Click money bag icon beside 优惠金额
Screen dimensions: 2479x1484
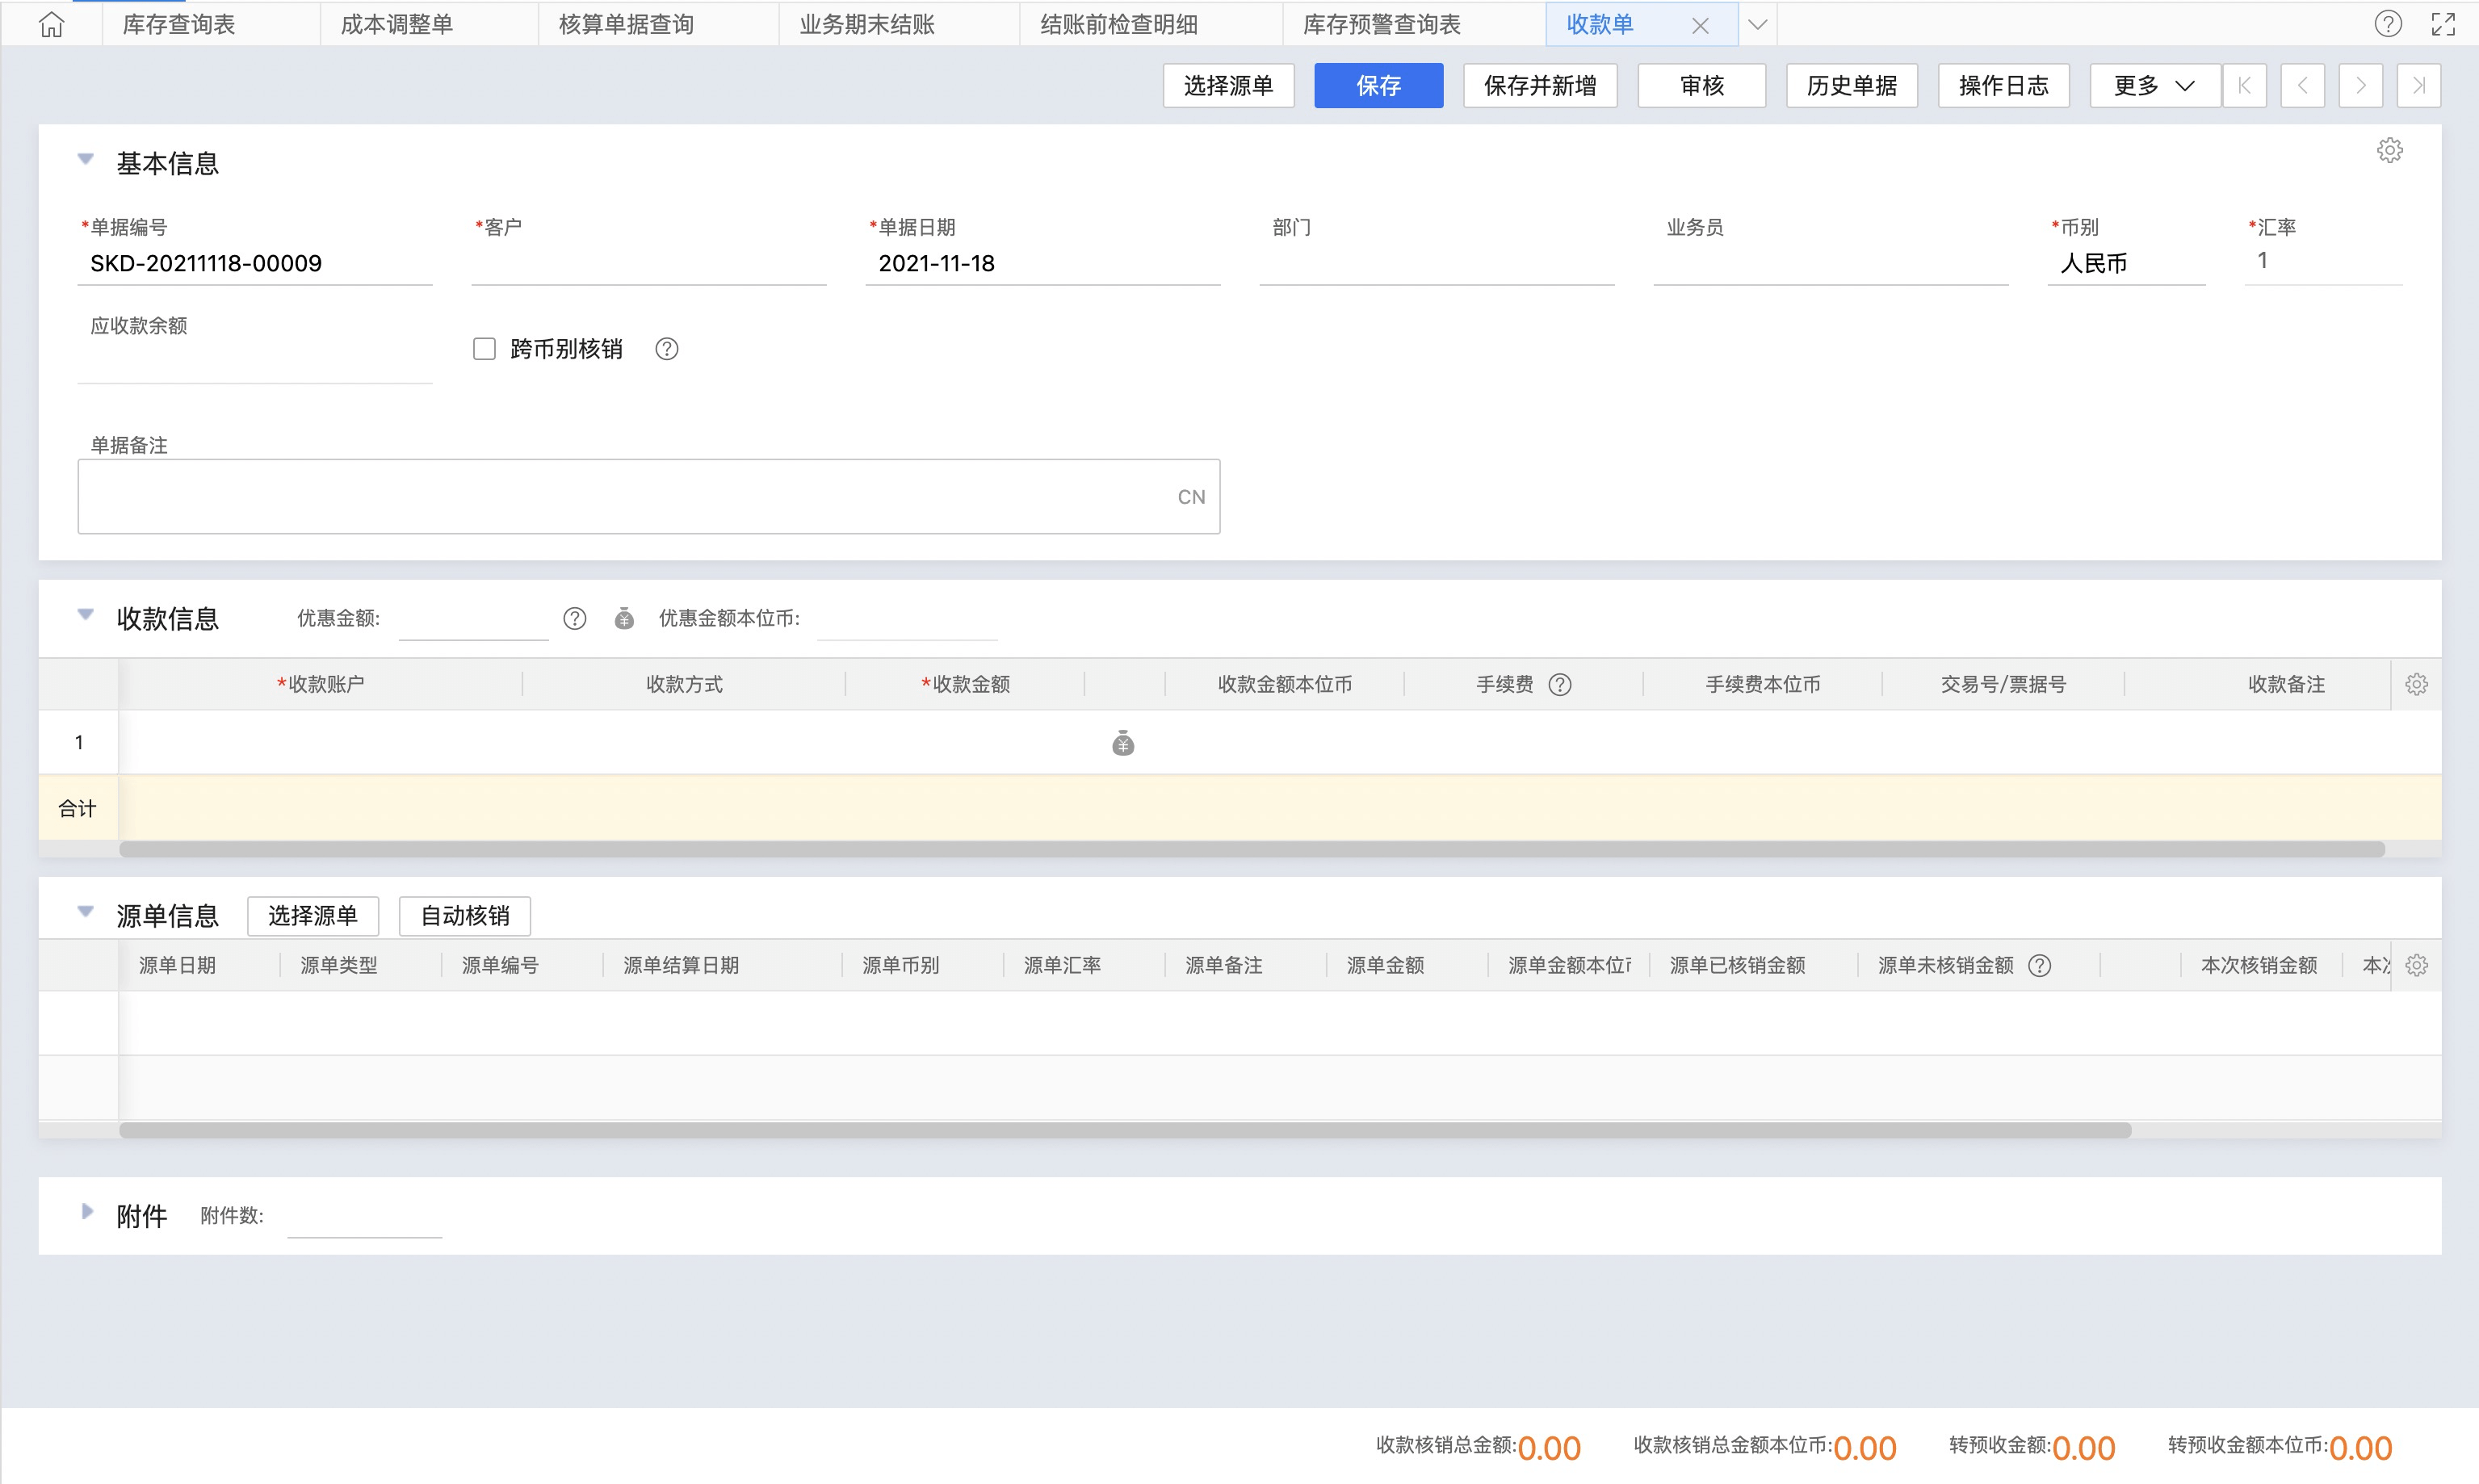pos(624,618)
